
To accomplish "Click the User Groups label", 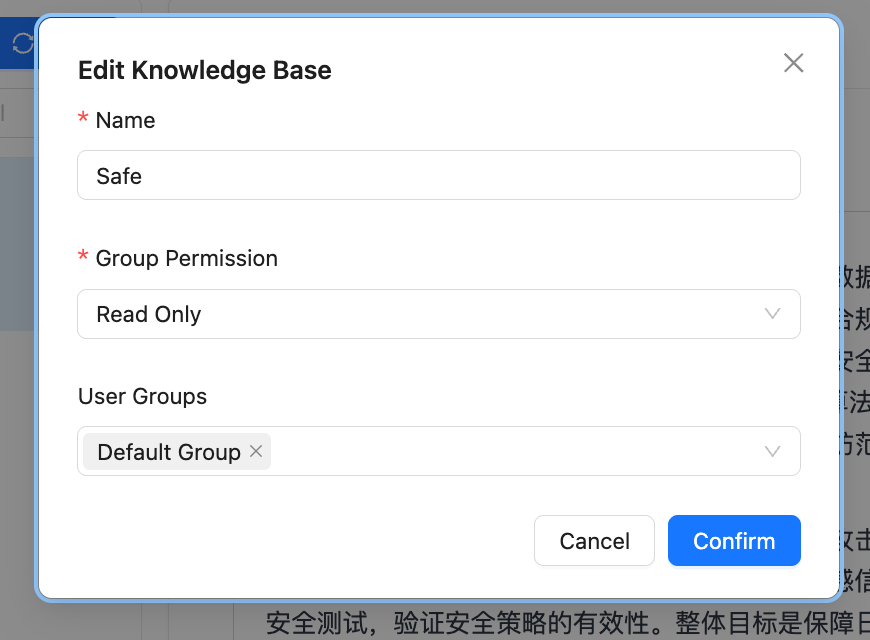I will tap(142, 396).
